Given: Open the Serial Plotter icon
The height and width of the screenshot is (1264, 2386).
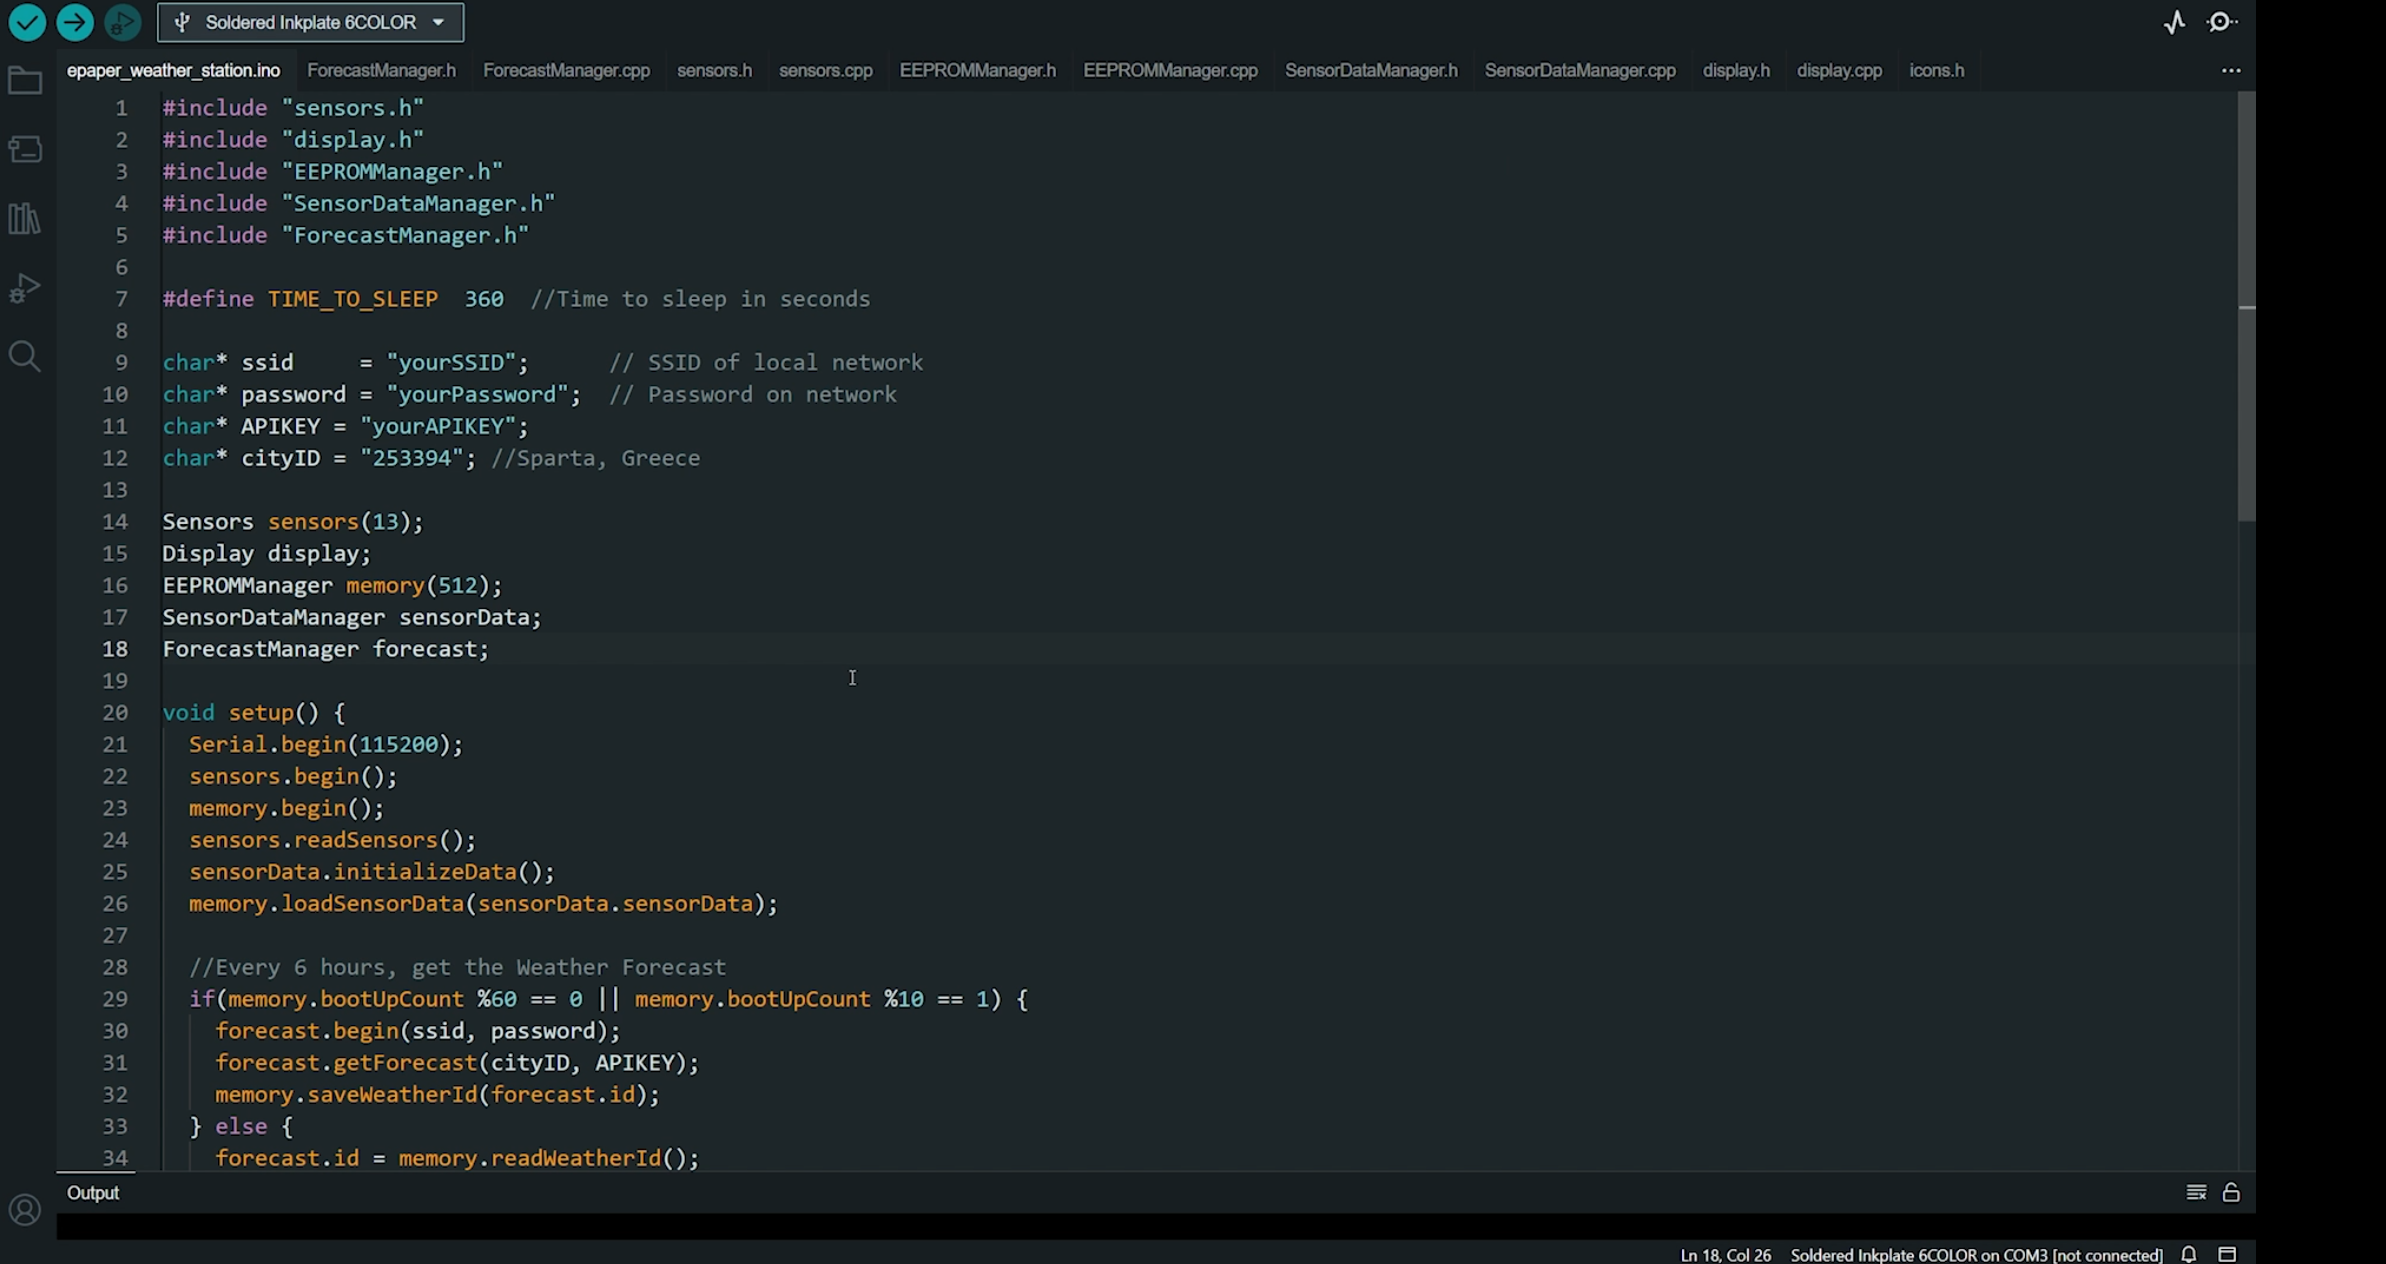Looking at the screenshot, I should 2174,22.
